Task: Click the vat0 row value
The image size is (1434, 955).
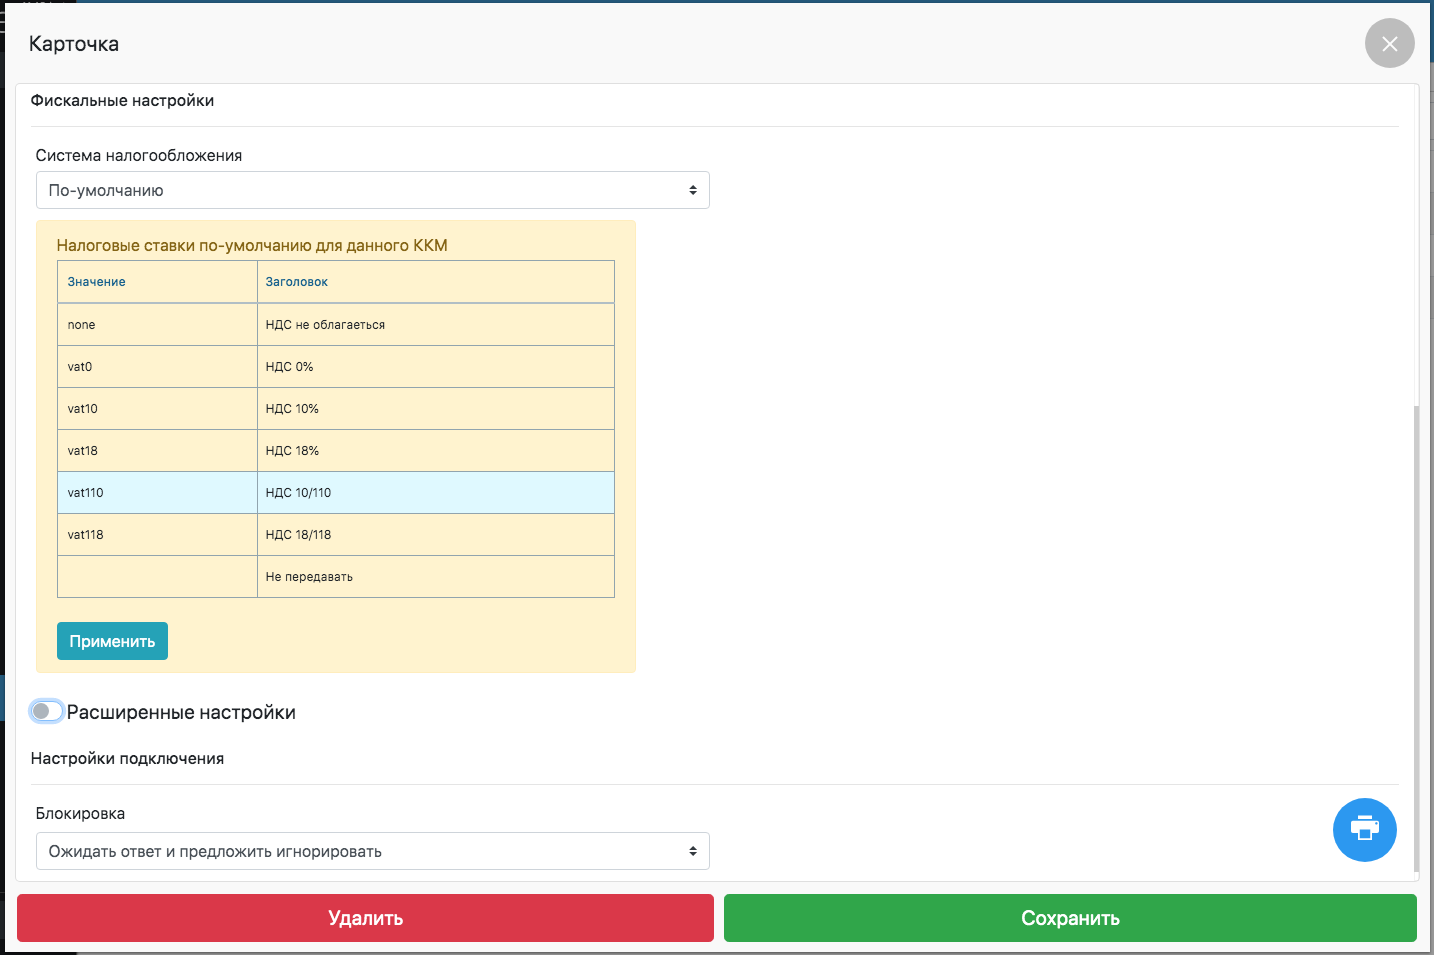Action: (80, 367)
